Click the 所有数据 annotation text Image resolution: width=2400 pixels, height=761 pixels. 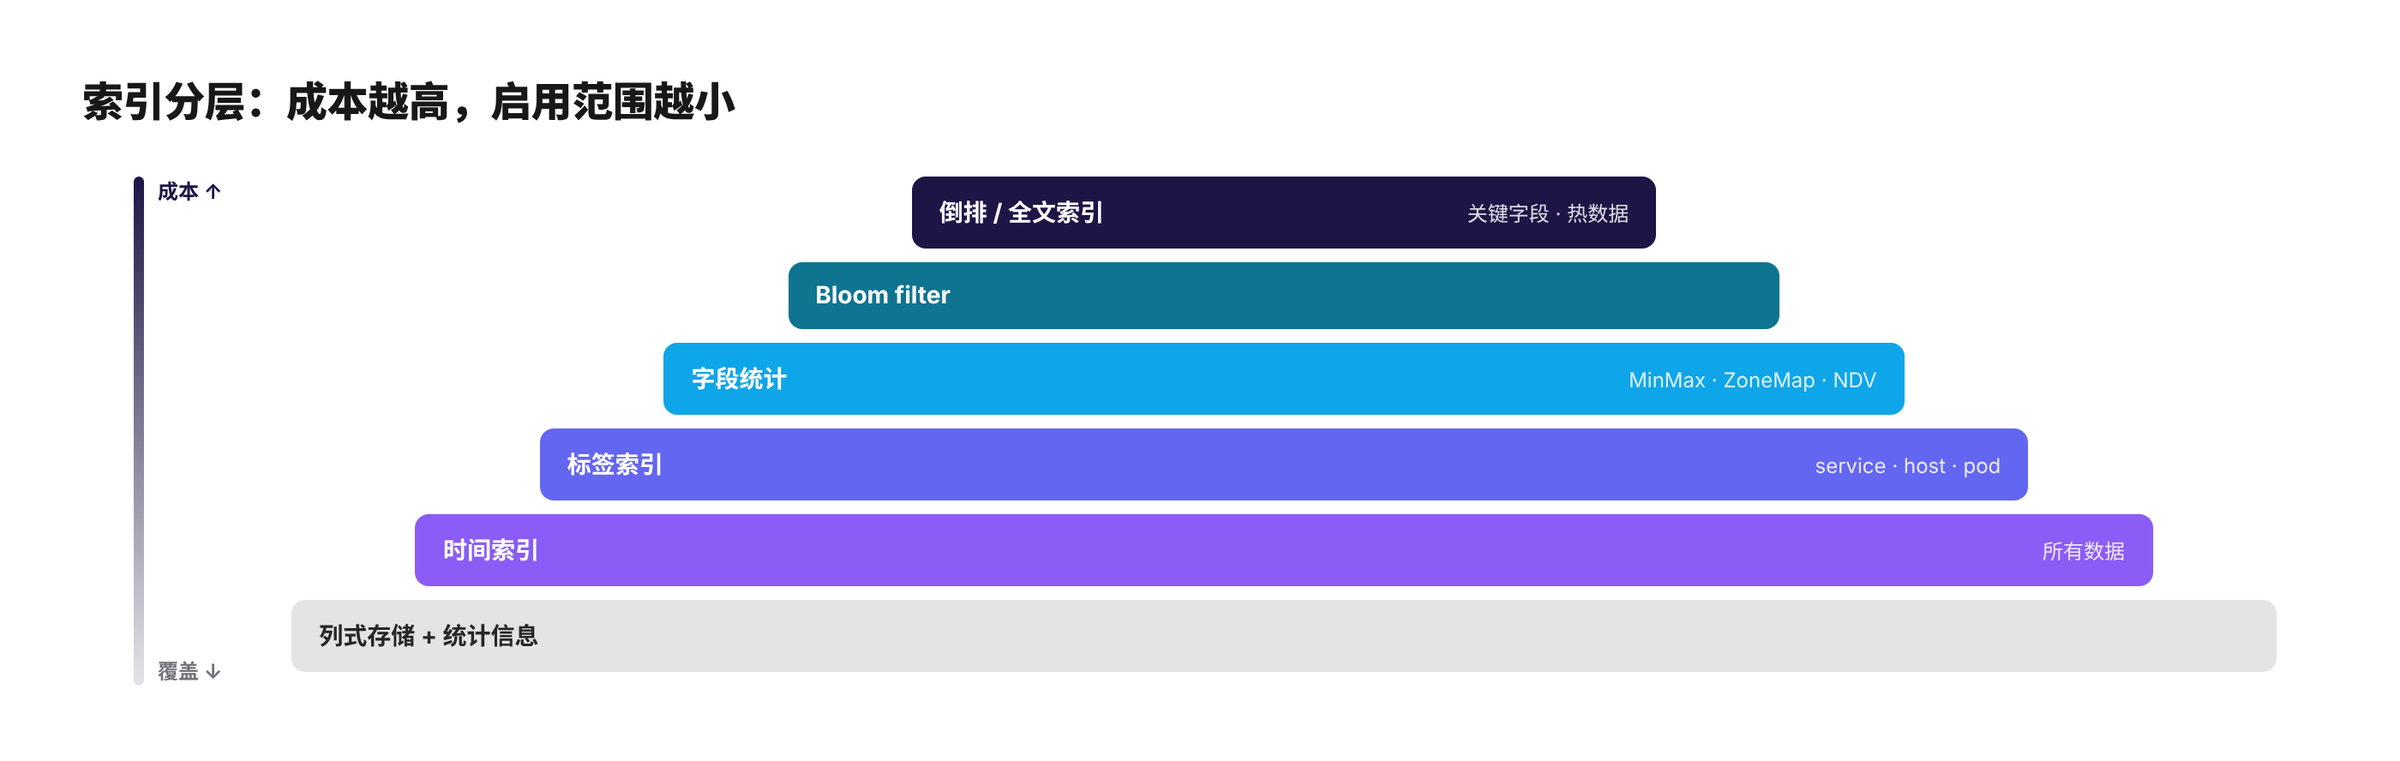(2083, 551)
